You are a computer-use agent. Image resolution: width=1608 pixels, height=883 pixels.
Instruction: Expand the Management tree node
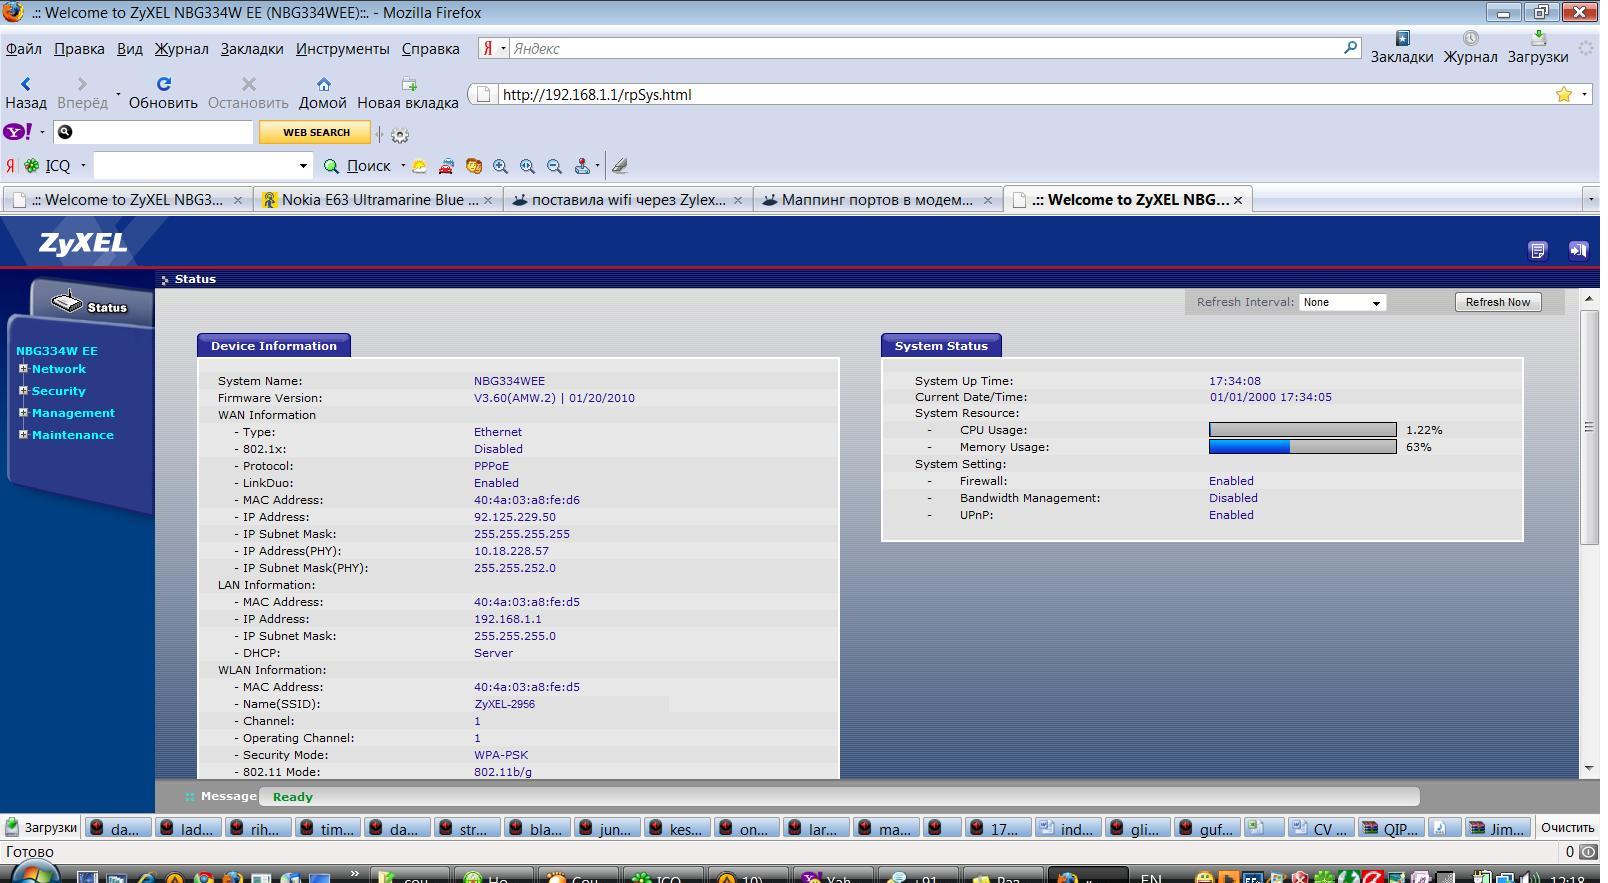pos(23,412)
